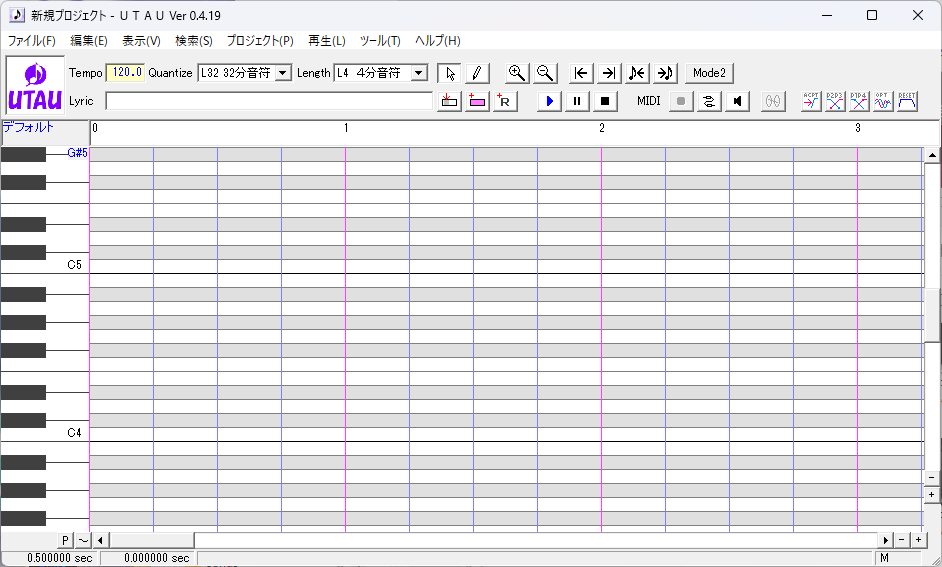Select the pencil draw tool

pyautogui.click(x=477, y=73)
